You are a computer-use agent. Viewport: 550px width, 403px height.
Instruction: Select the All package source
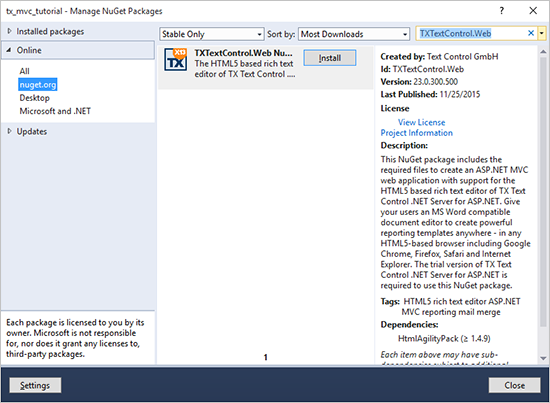[x=25, y=71]
